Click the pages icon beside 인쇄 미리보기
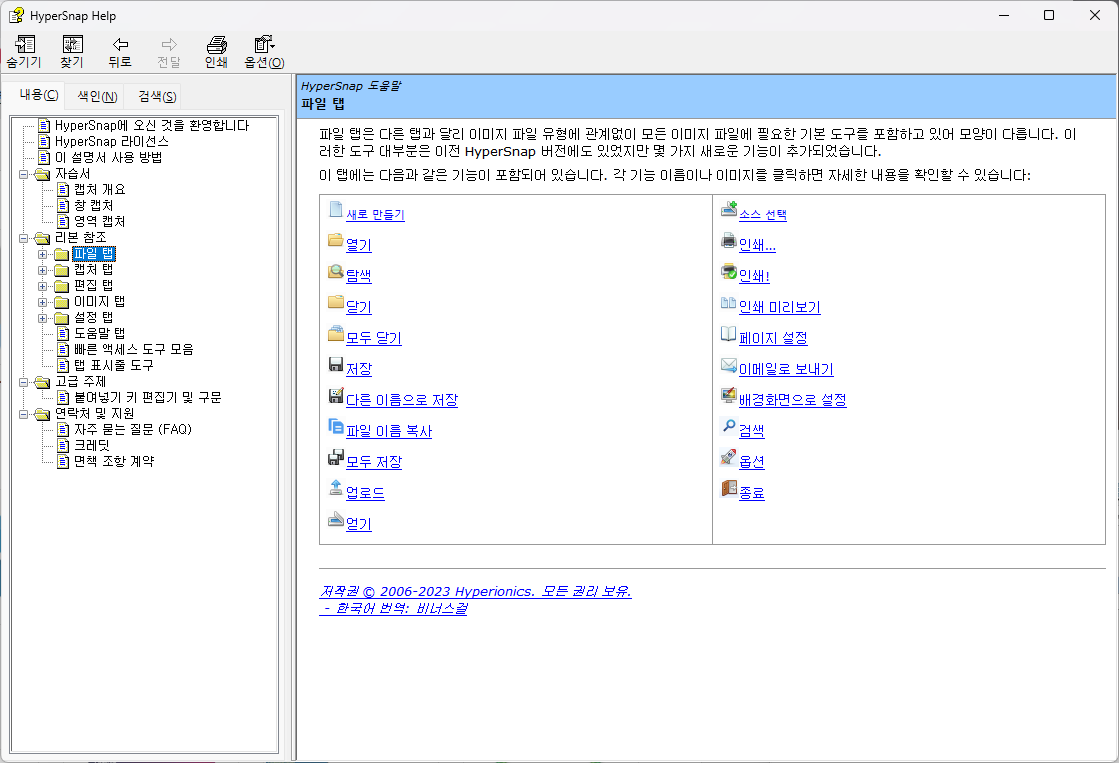 tap(729, 303)
